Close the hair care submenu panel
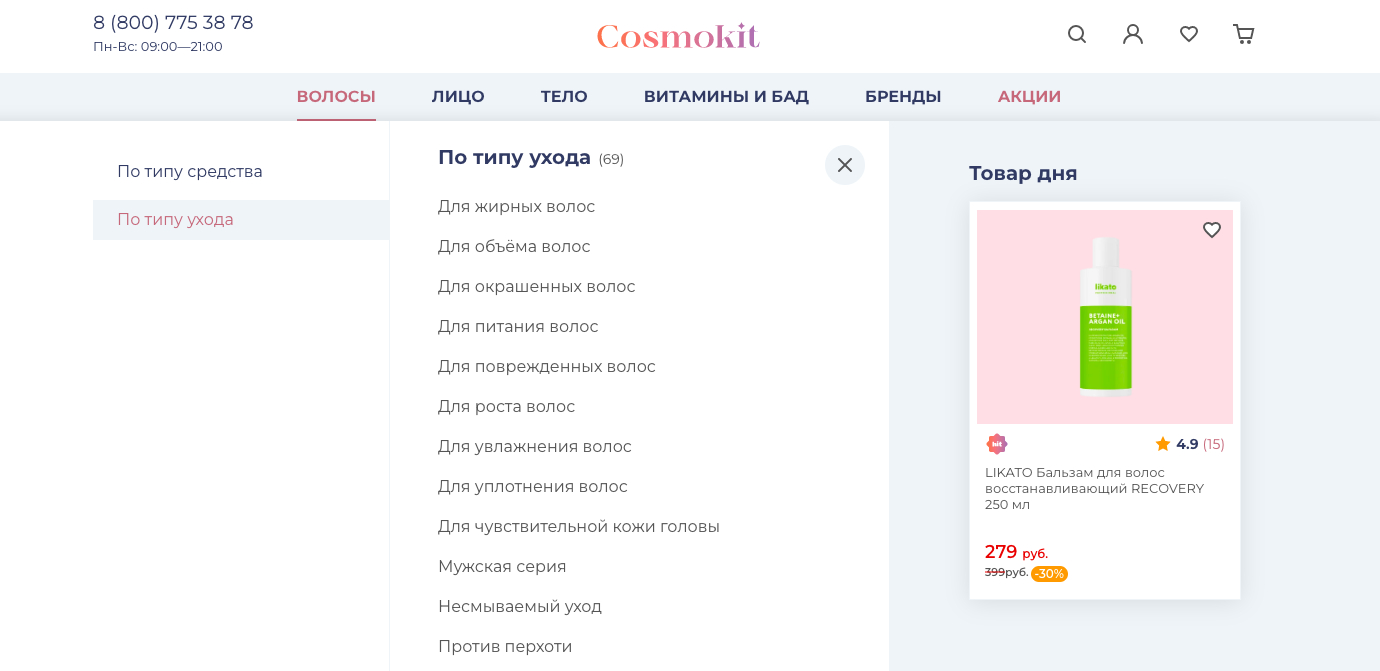 (845, 165)
